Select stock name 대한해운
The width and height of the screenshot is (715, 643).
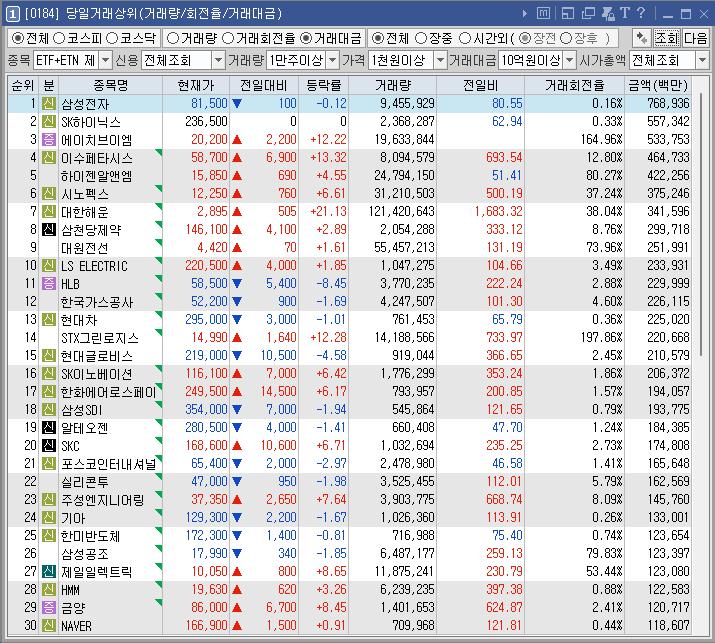point(85,212)
